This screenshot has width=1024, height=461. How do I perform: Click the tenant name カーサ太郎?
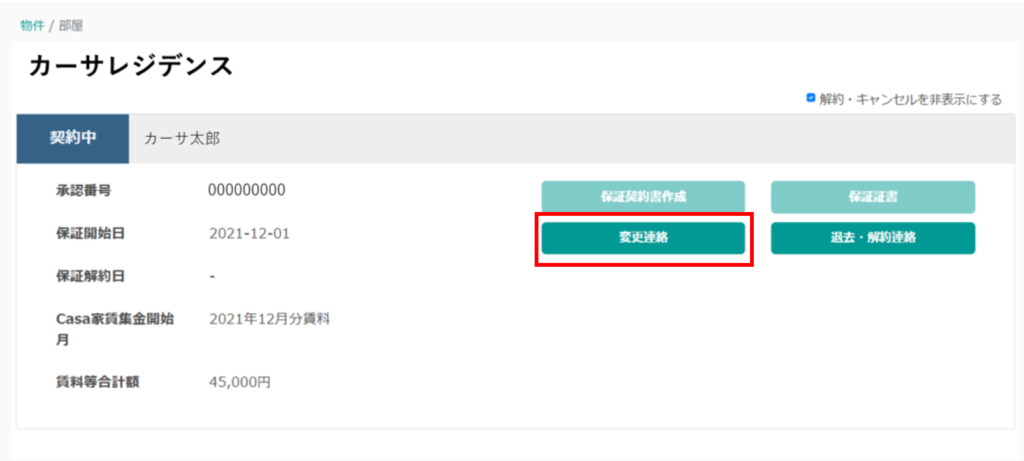(182, 138)
